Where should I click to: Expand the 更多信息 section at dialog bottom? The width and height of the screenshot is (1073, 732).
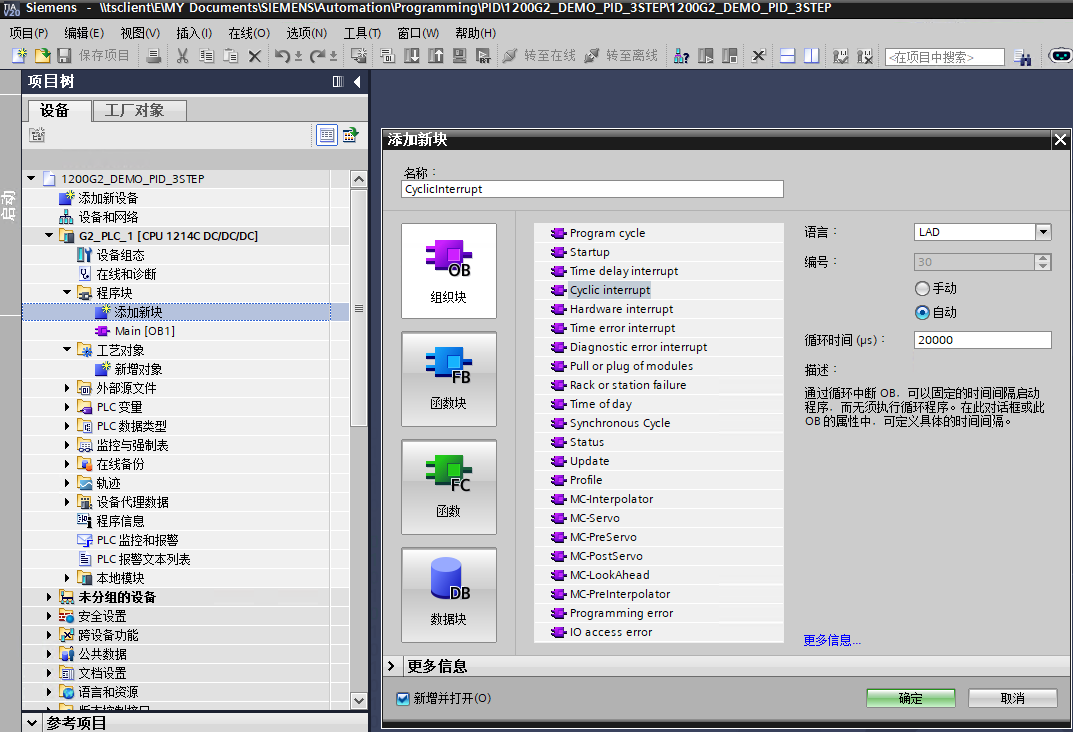392,666
